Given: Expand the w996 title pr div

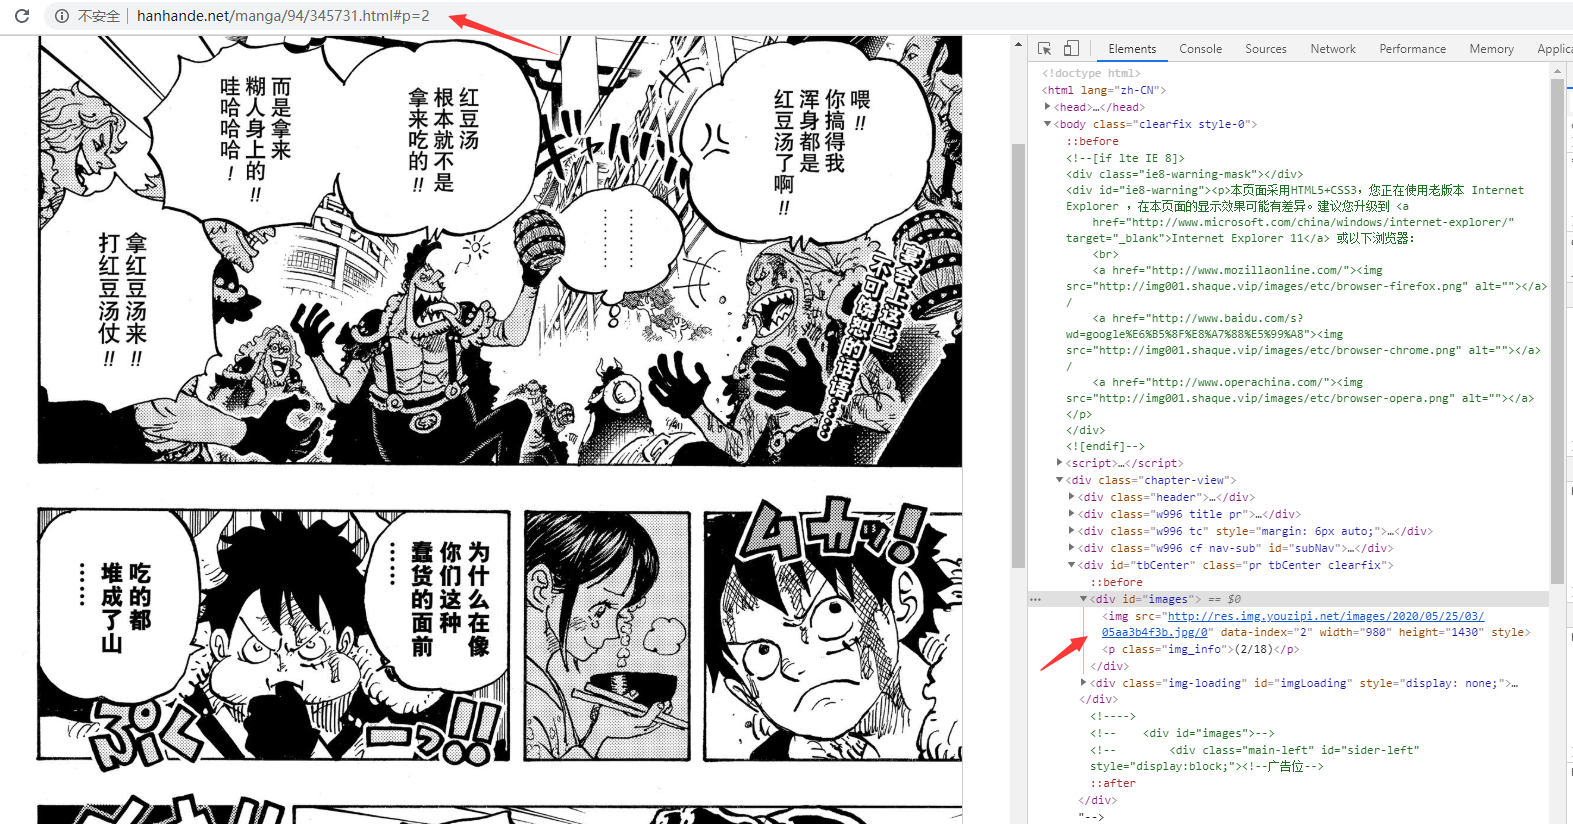Looking at the screenshot, I should (x=1072, y=514).
